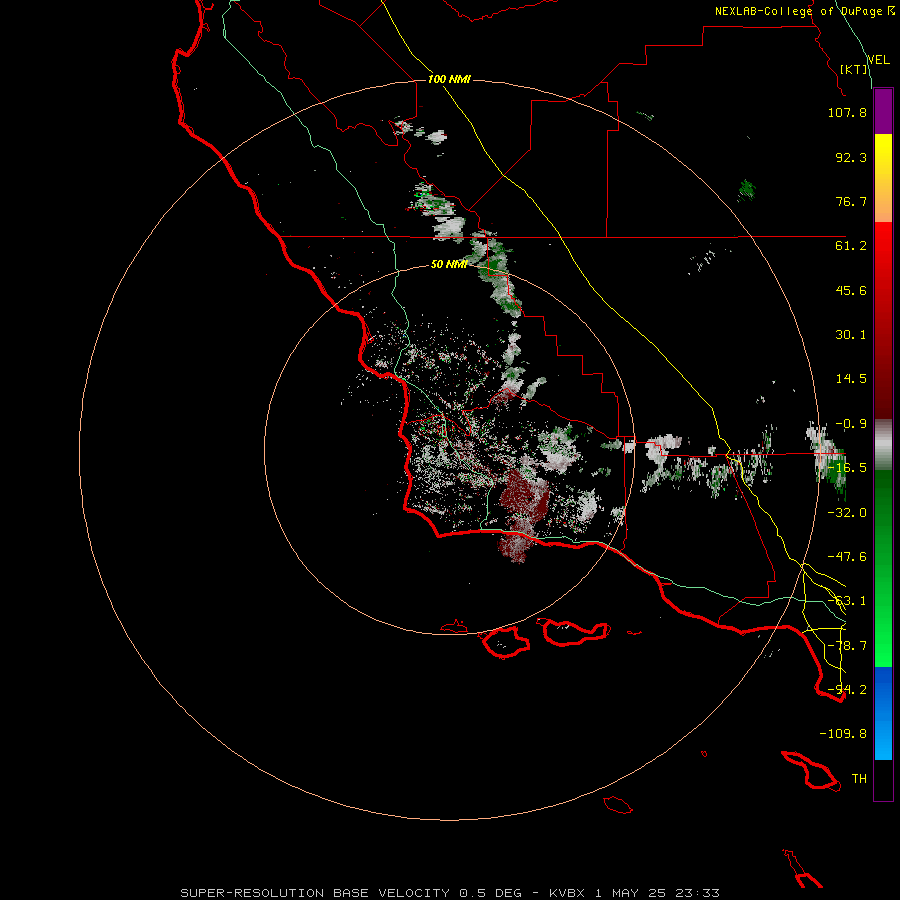The image size is (900, 900).
Task: Pick the green segment of the color bar
Action: [883, 568]
